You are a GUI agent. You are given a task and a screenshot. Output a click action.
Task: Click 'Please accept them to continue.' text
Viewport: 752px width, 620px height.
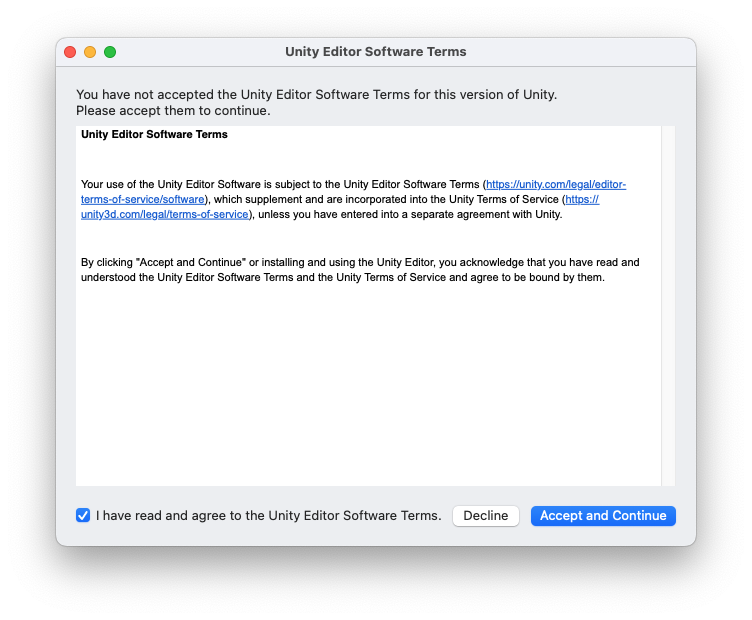click(173, 111)
